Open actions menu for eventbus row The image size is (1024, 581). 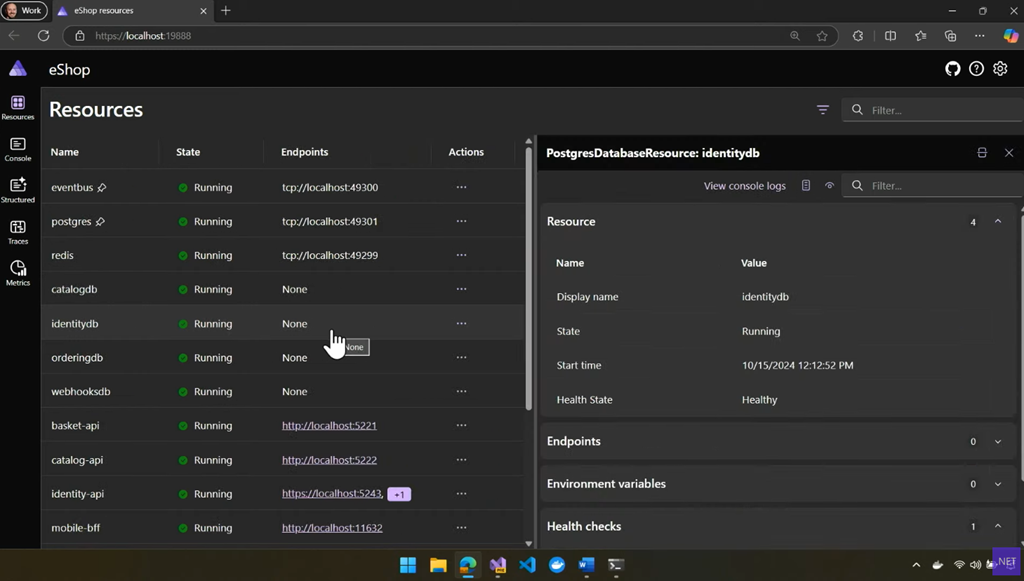pyautogui.click(x=461, y=187)
